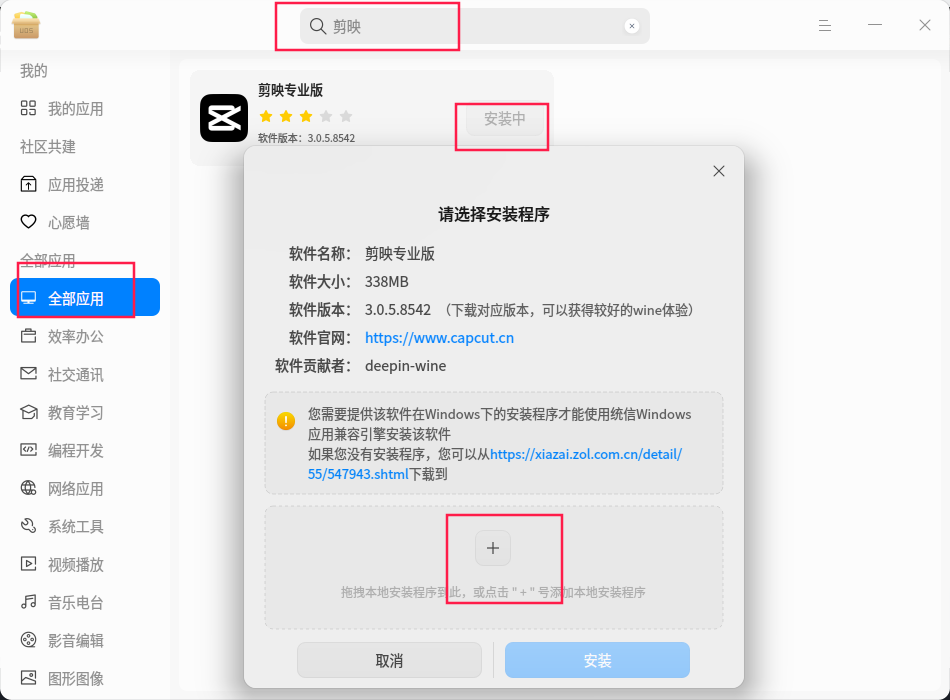Click the 影音编辑 film reel icon
This screenshot has width=950, height=700.
(28, 639)
